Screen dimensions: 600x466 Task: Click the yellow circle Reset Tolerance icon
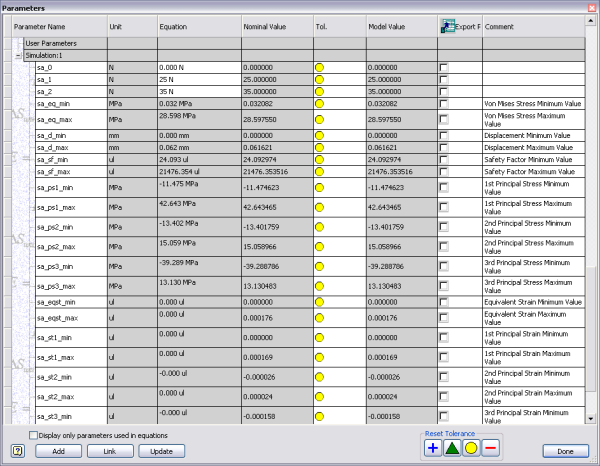tap(471, 448)
